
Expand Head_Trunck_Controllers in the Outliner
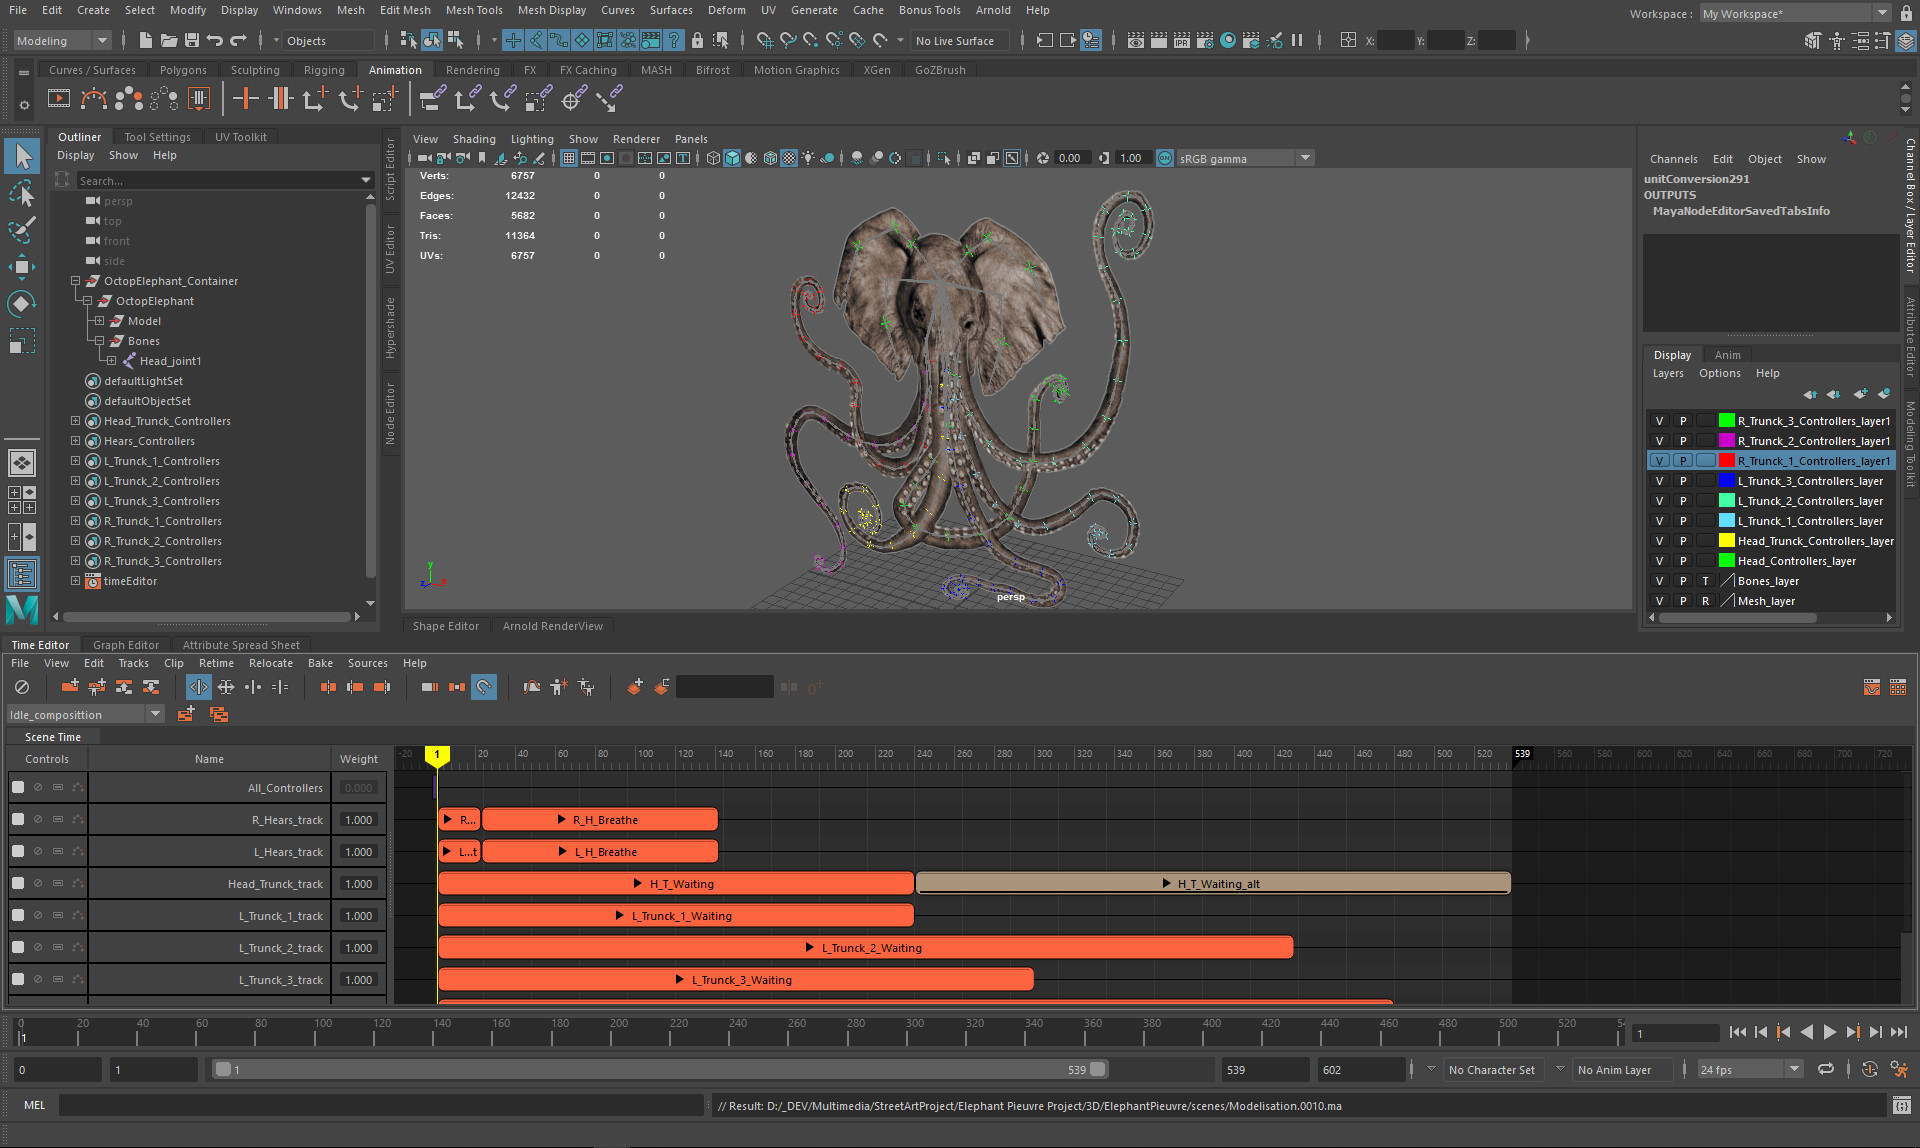(x=75, y=421)
